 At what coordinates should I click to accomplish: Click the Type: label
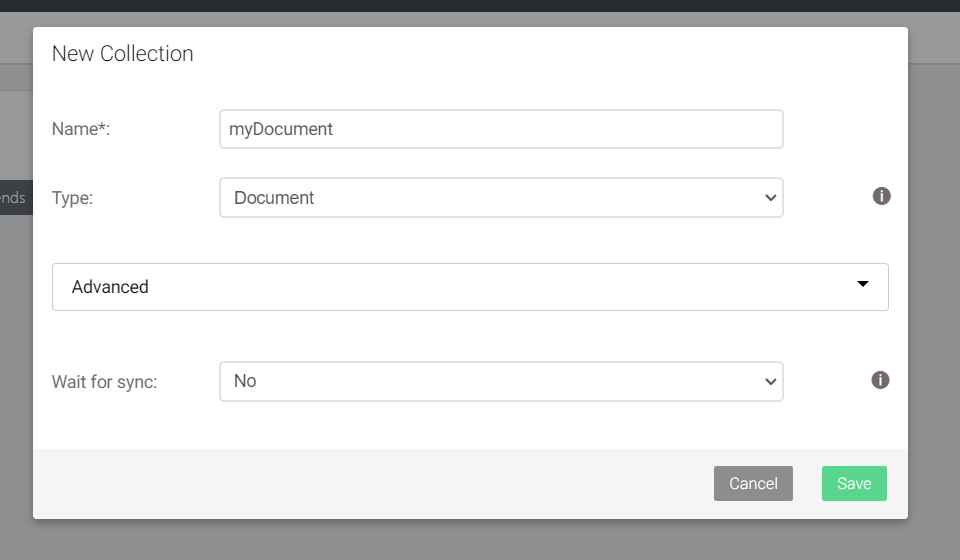72,198
